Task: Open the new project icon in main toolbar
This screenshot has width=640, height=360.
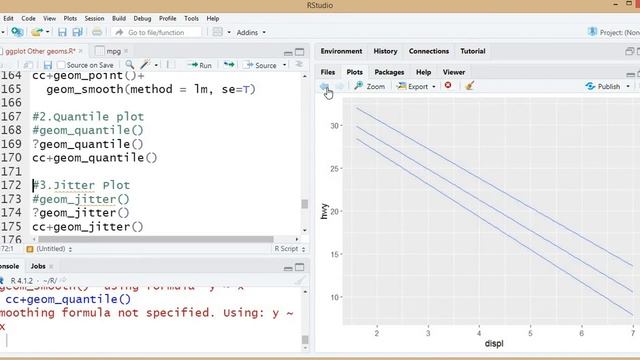Action: (17, 32)
